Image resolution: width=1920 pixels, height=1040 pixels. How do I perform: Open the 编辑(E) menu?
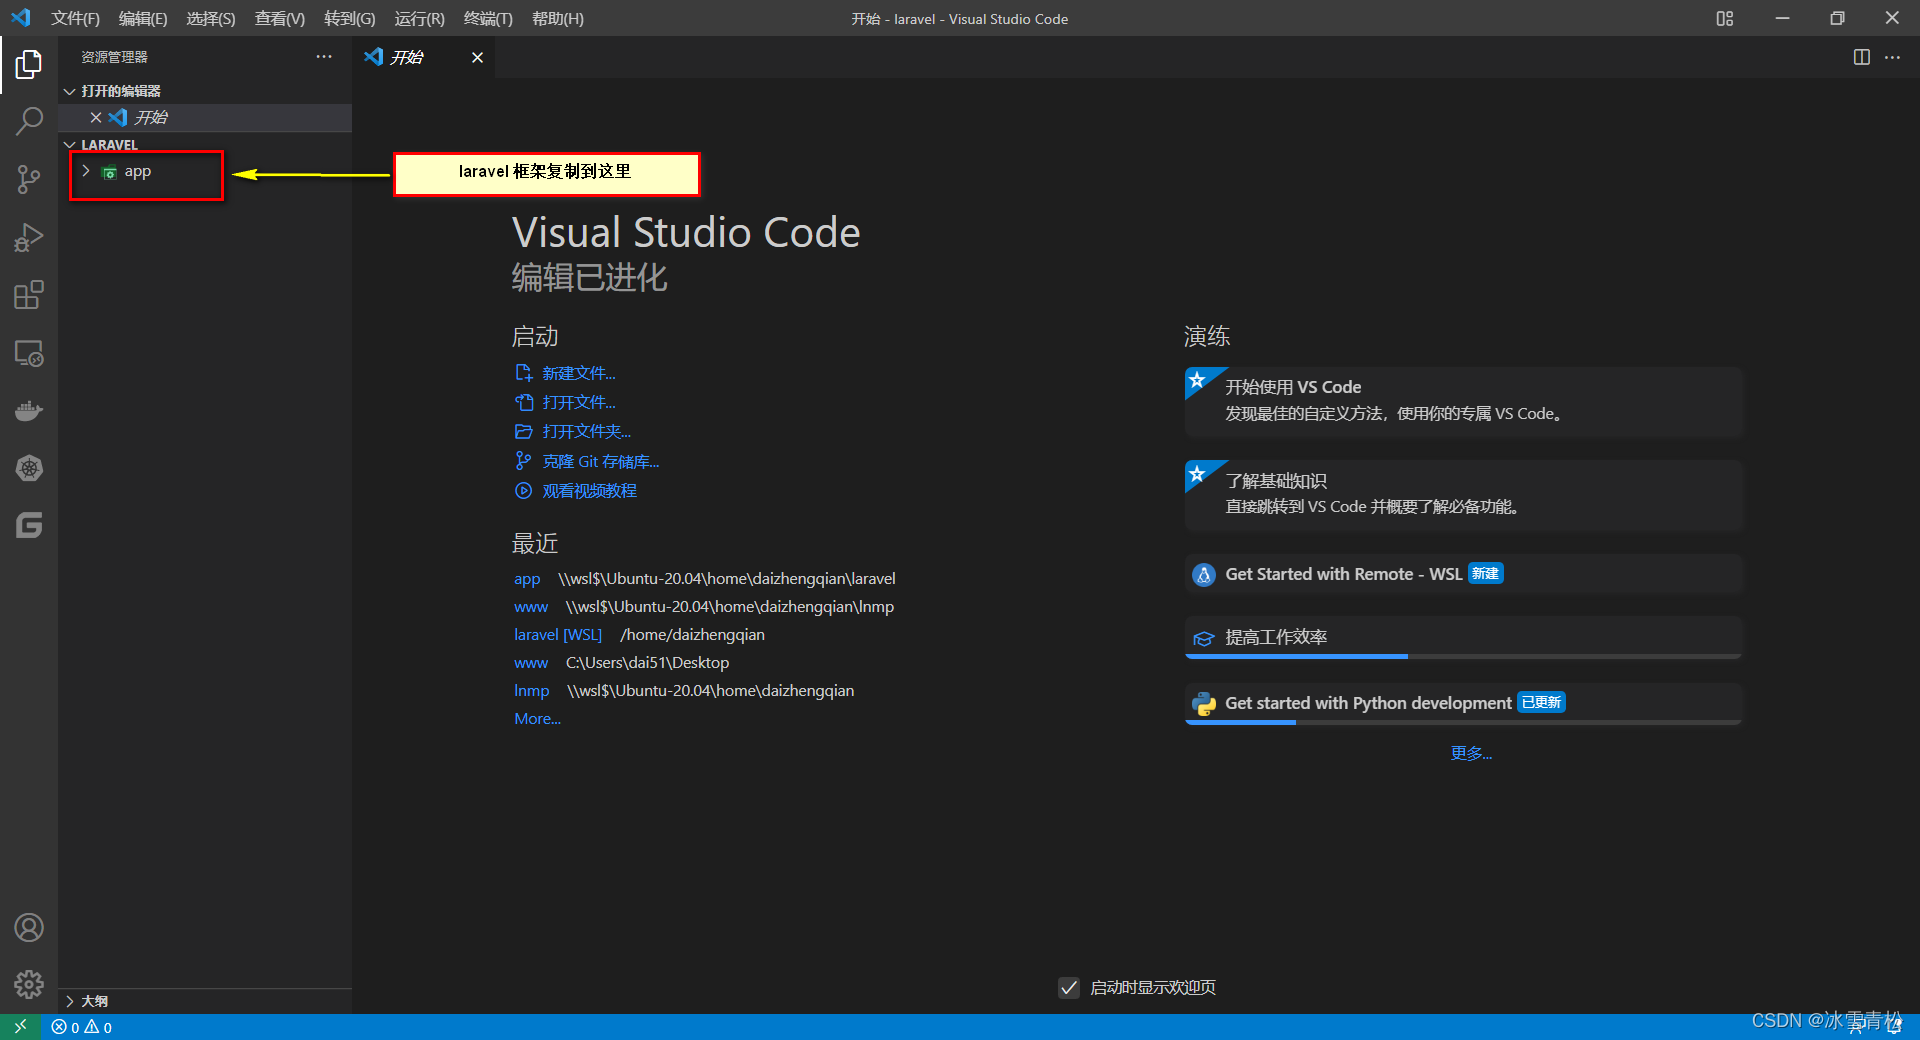click(x=143, y=19)
